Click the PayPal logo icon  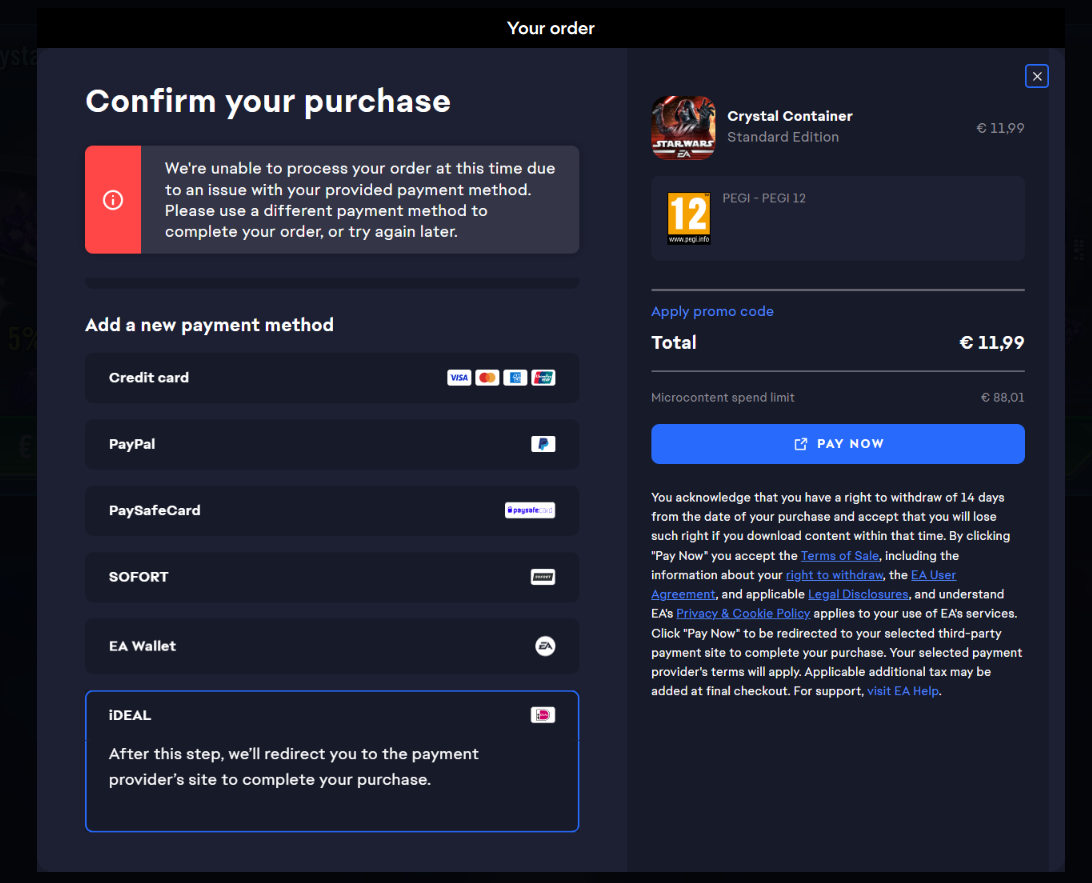tap(542, 444)
